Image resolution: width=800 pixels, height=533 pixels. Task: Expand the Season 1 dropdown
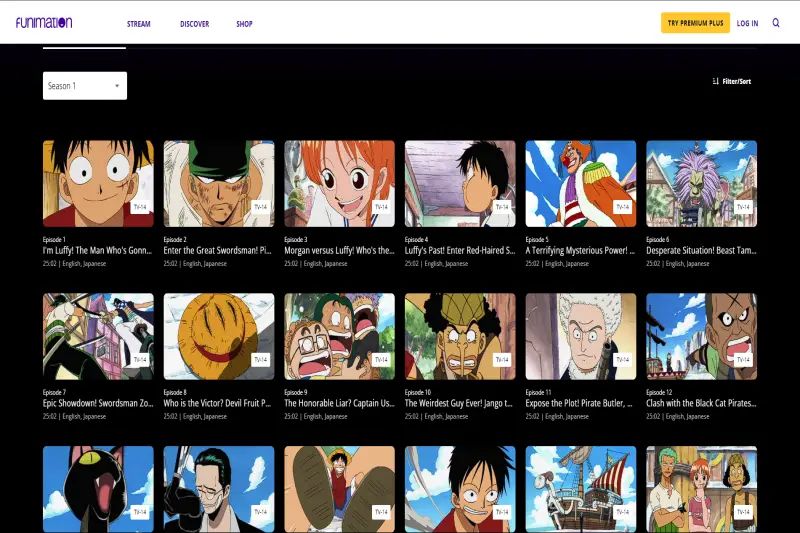pos(85,86)
